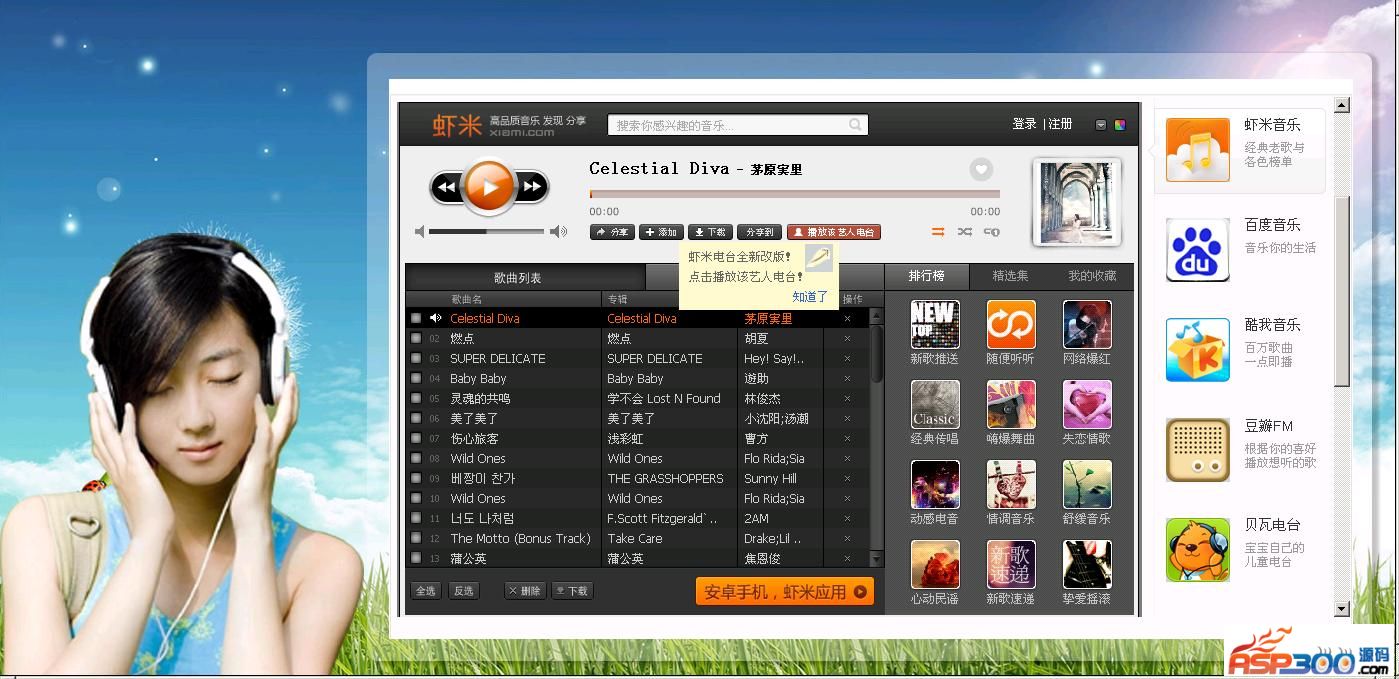
Task: Open the 新歌速递 chart icon
Action: [x=1011, y=564]
